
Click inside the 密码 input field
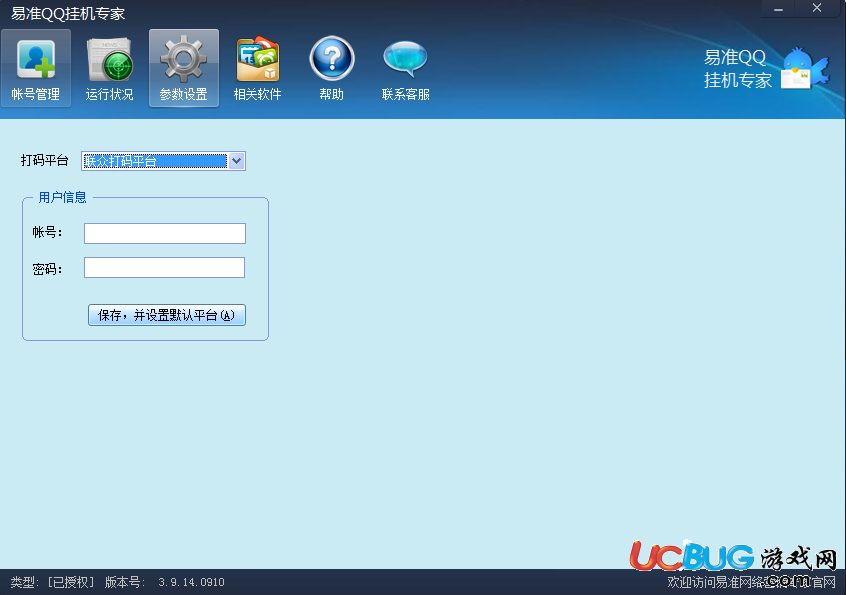coord(165,268)
